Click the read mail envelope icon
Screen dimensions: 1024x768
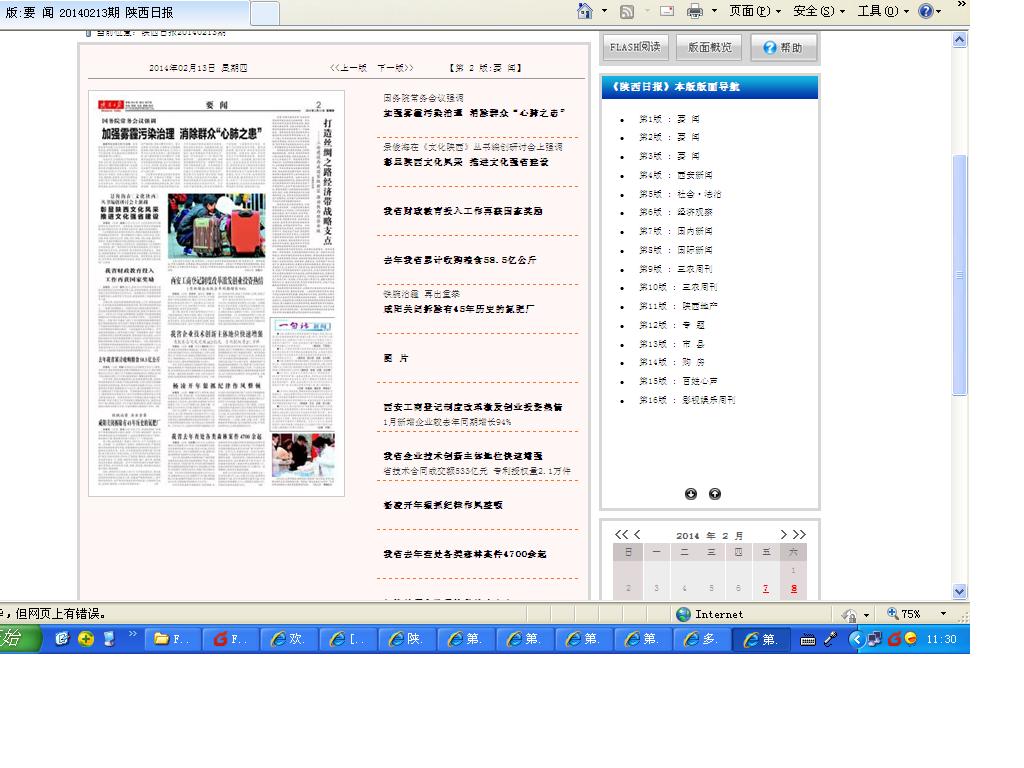click(x=665, y=11)
